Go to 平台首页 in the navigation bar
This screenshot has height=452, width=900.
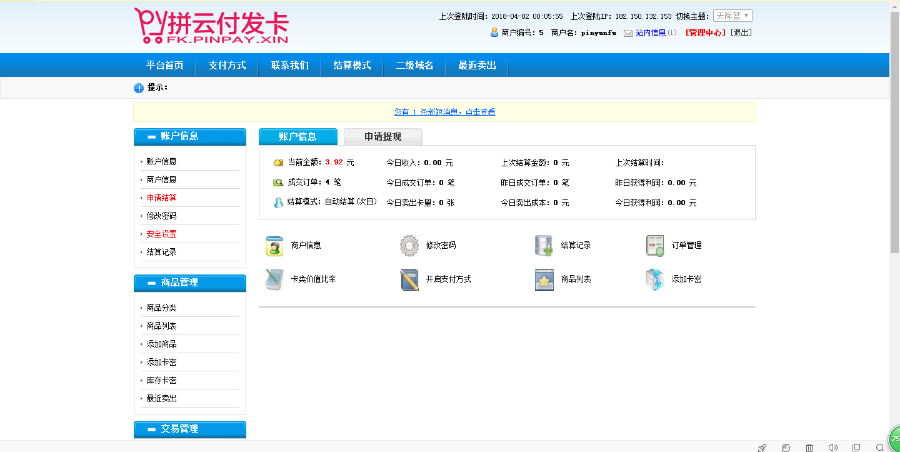(165, 65)
